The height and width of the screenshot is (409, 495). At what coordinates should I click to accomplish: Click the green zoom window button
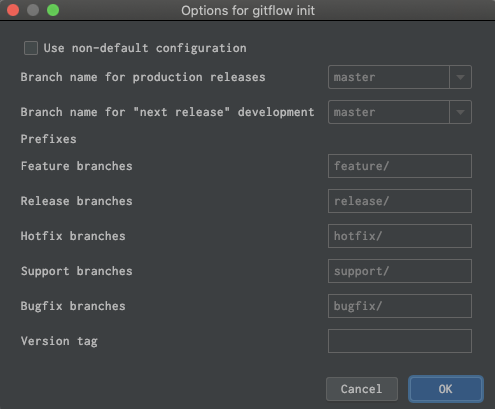(53, 10)
